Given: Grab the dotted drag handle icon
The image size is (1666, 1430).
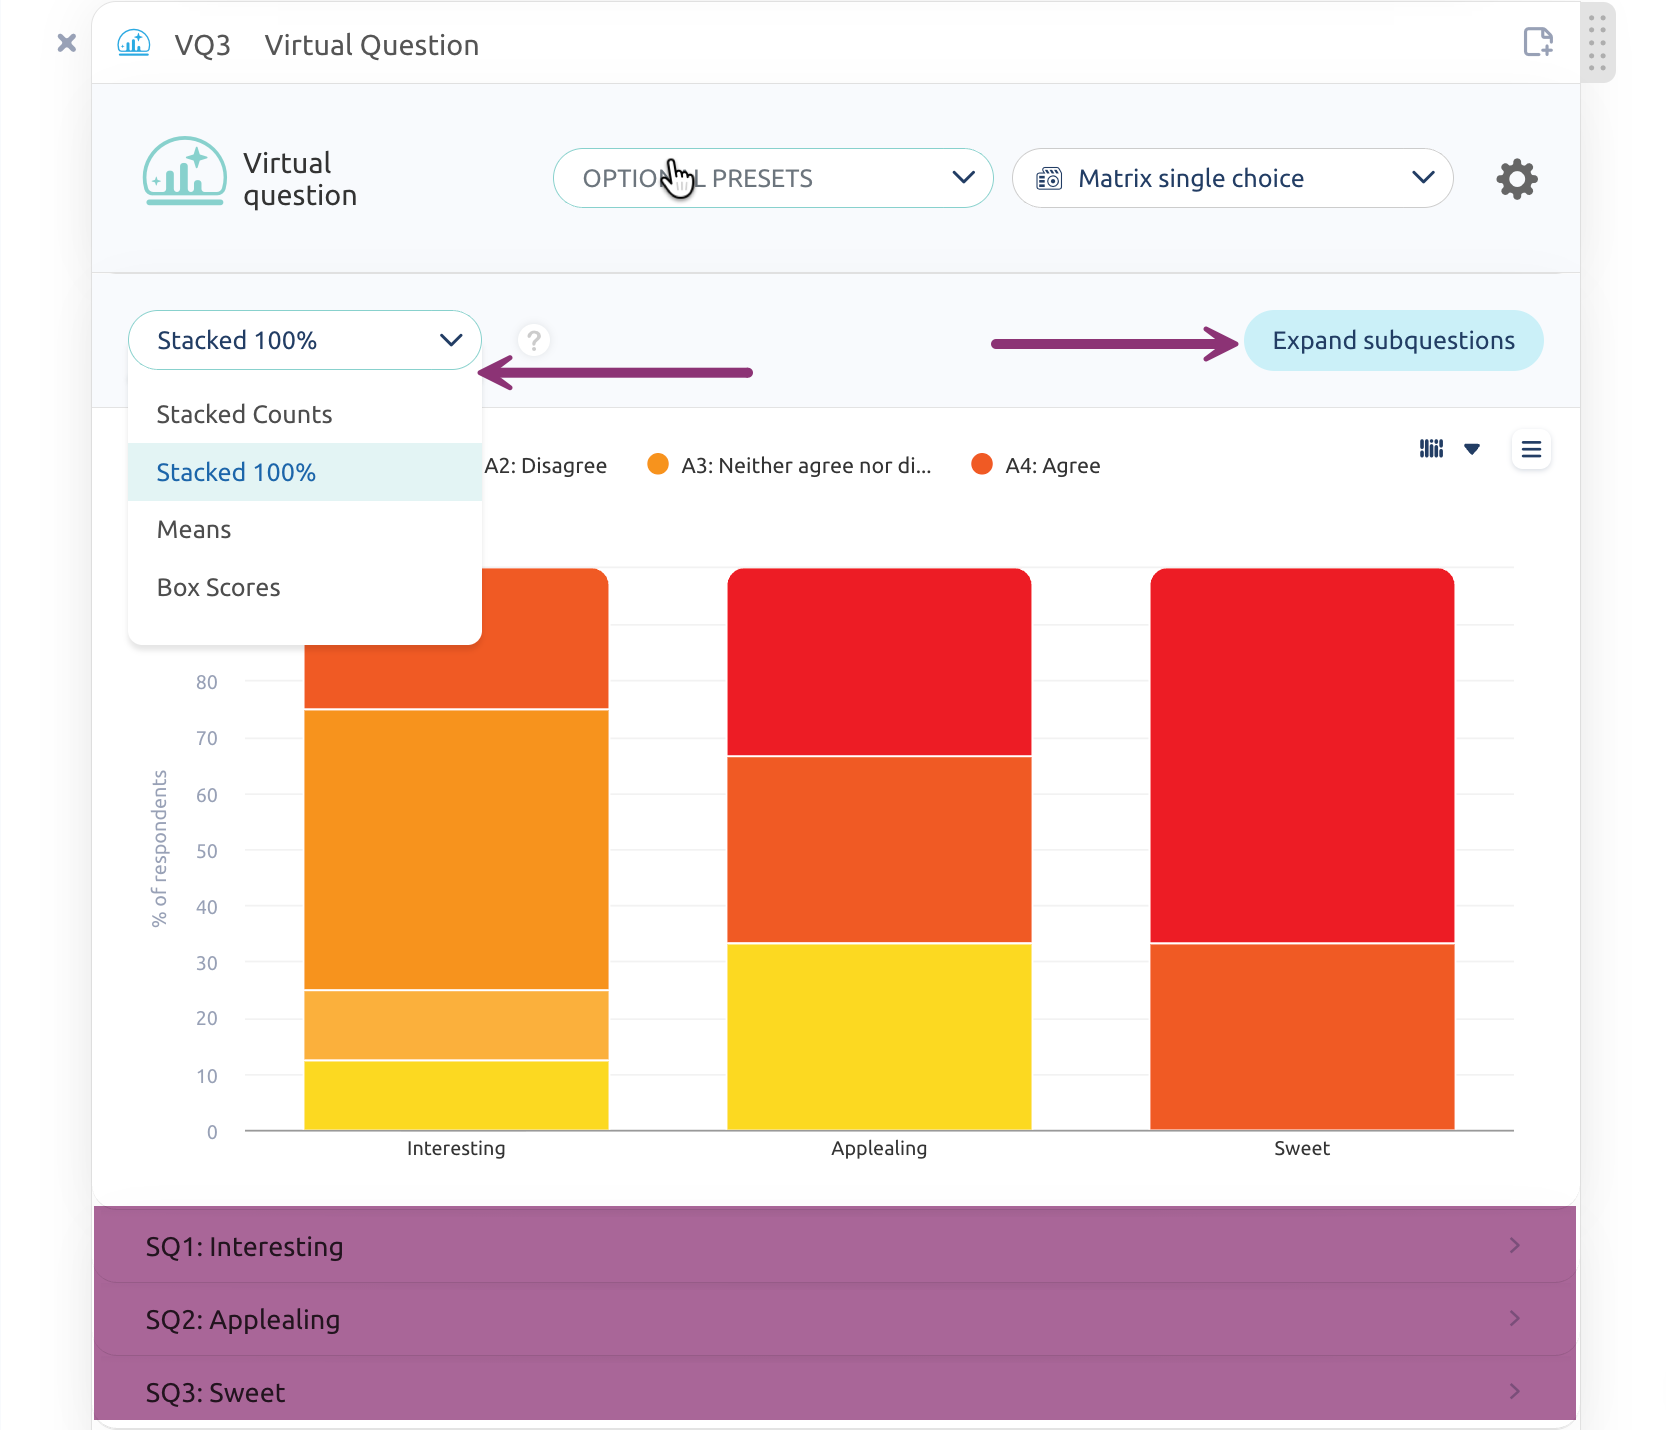Looking at the screenshot, I should coord(1597,43).
